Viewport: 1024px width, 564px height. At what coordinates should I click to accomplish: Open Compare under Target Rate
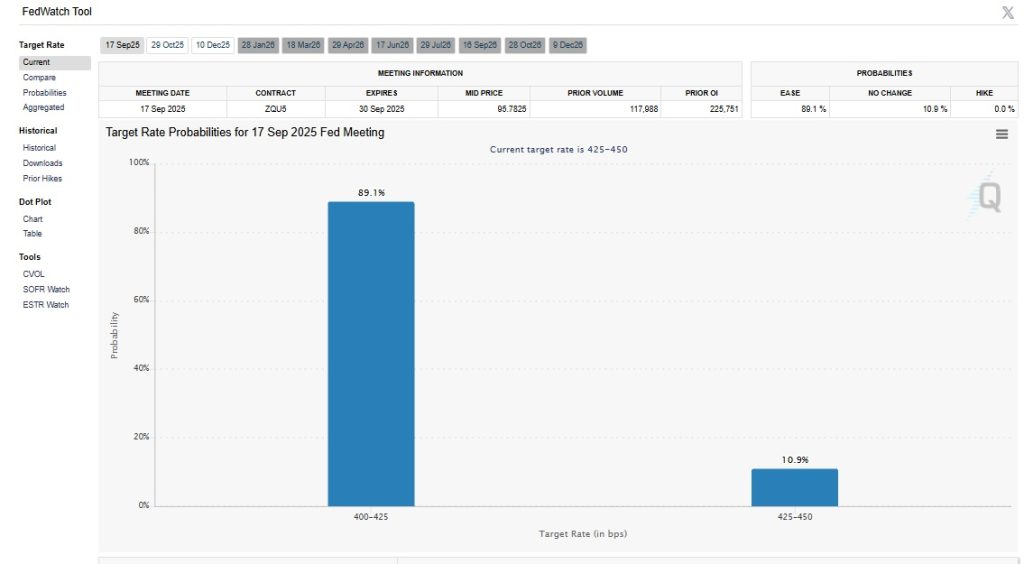[x=39, y=77]
